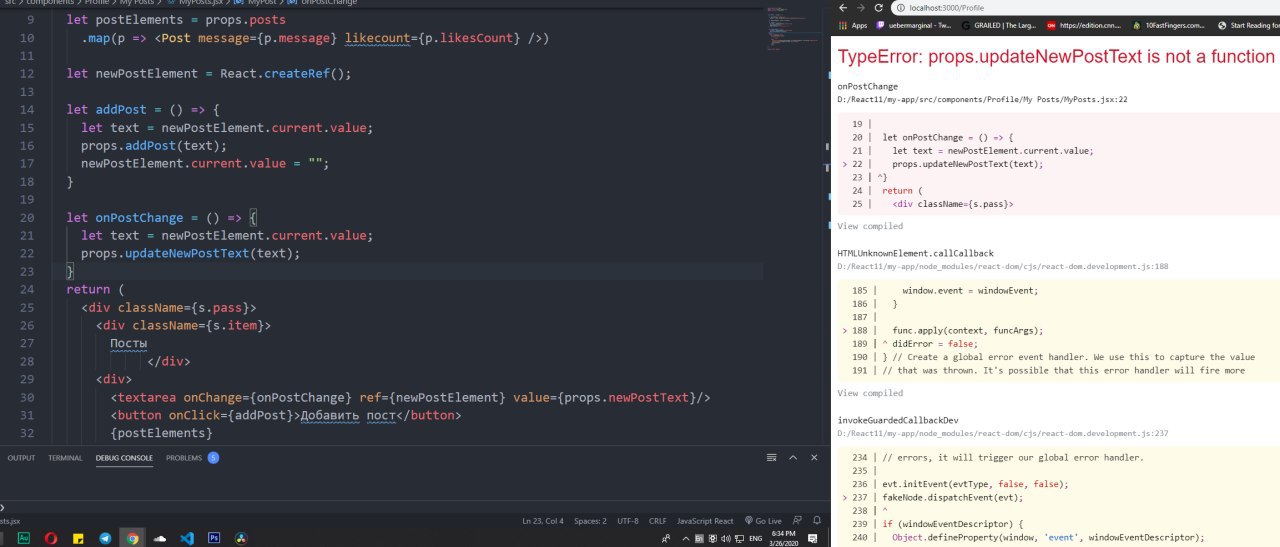Image resolution: width=1280 pixels, height=547 pixels.
Task: Switch to the TERMINAL panel tab
Action: [x=66, y=458]
